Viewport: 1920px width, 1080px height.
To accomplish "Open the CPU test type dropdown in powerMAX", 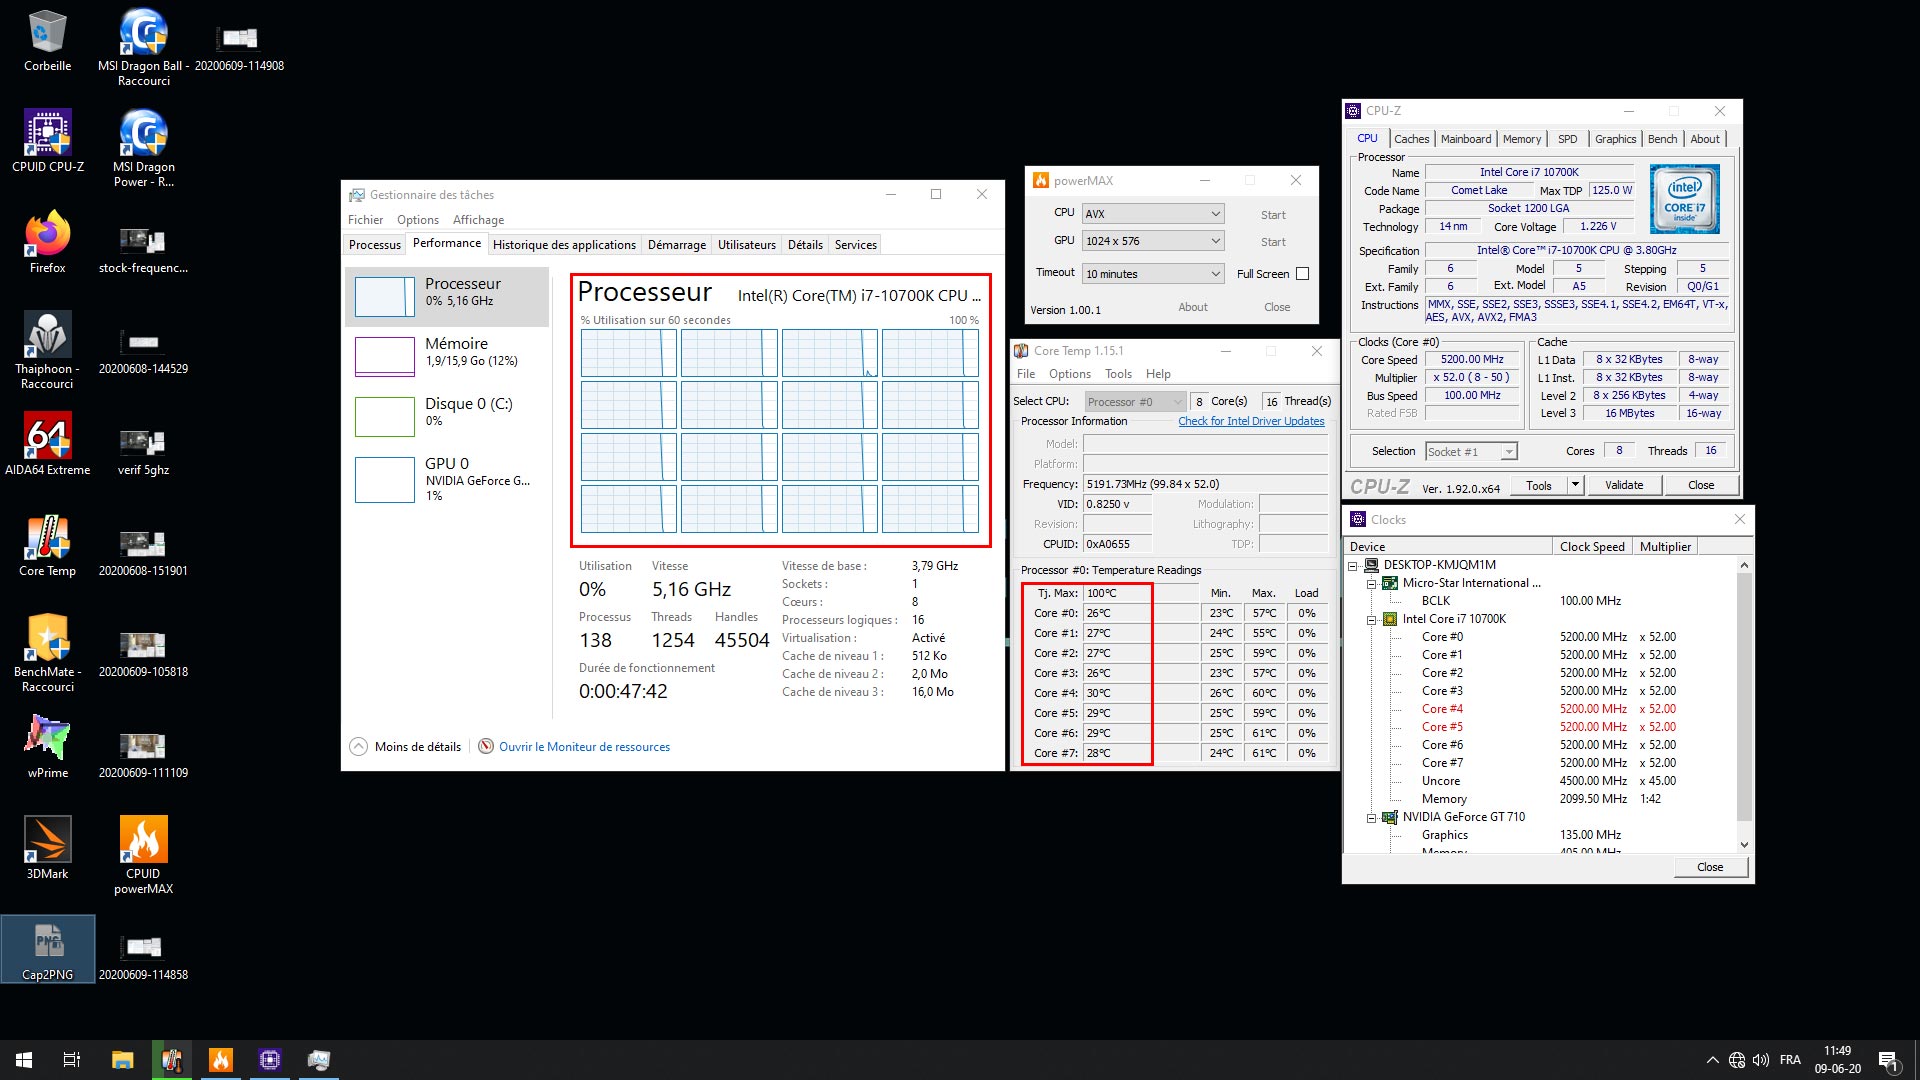I will (1153, 213).
